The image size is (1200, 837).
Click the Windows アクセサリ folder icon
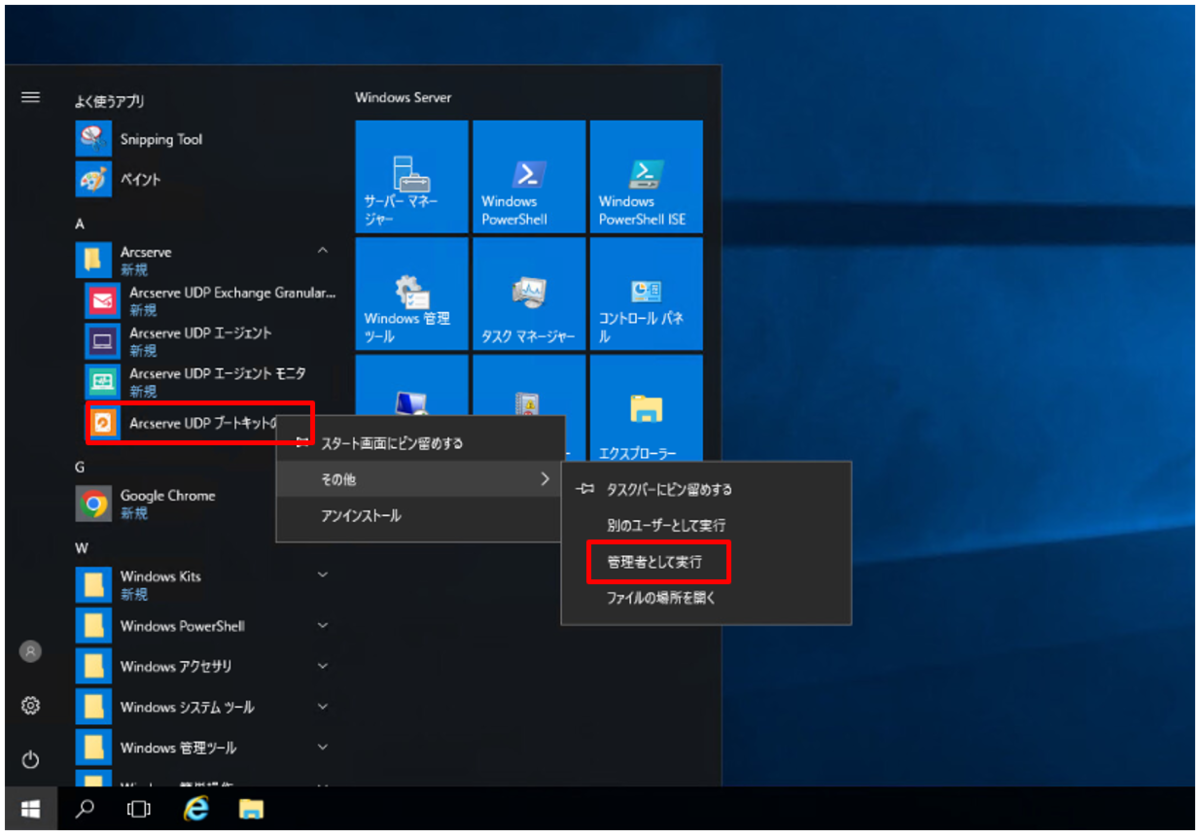[x=93, y=666]
